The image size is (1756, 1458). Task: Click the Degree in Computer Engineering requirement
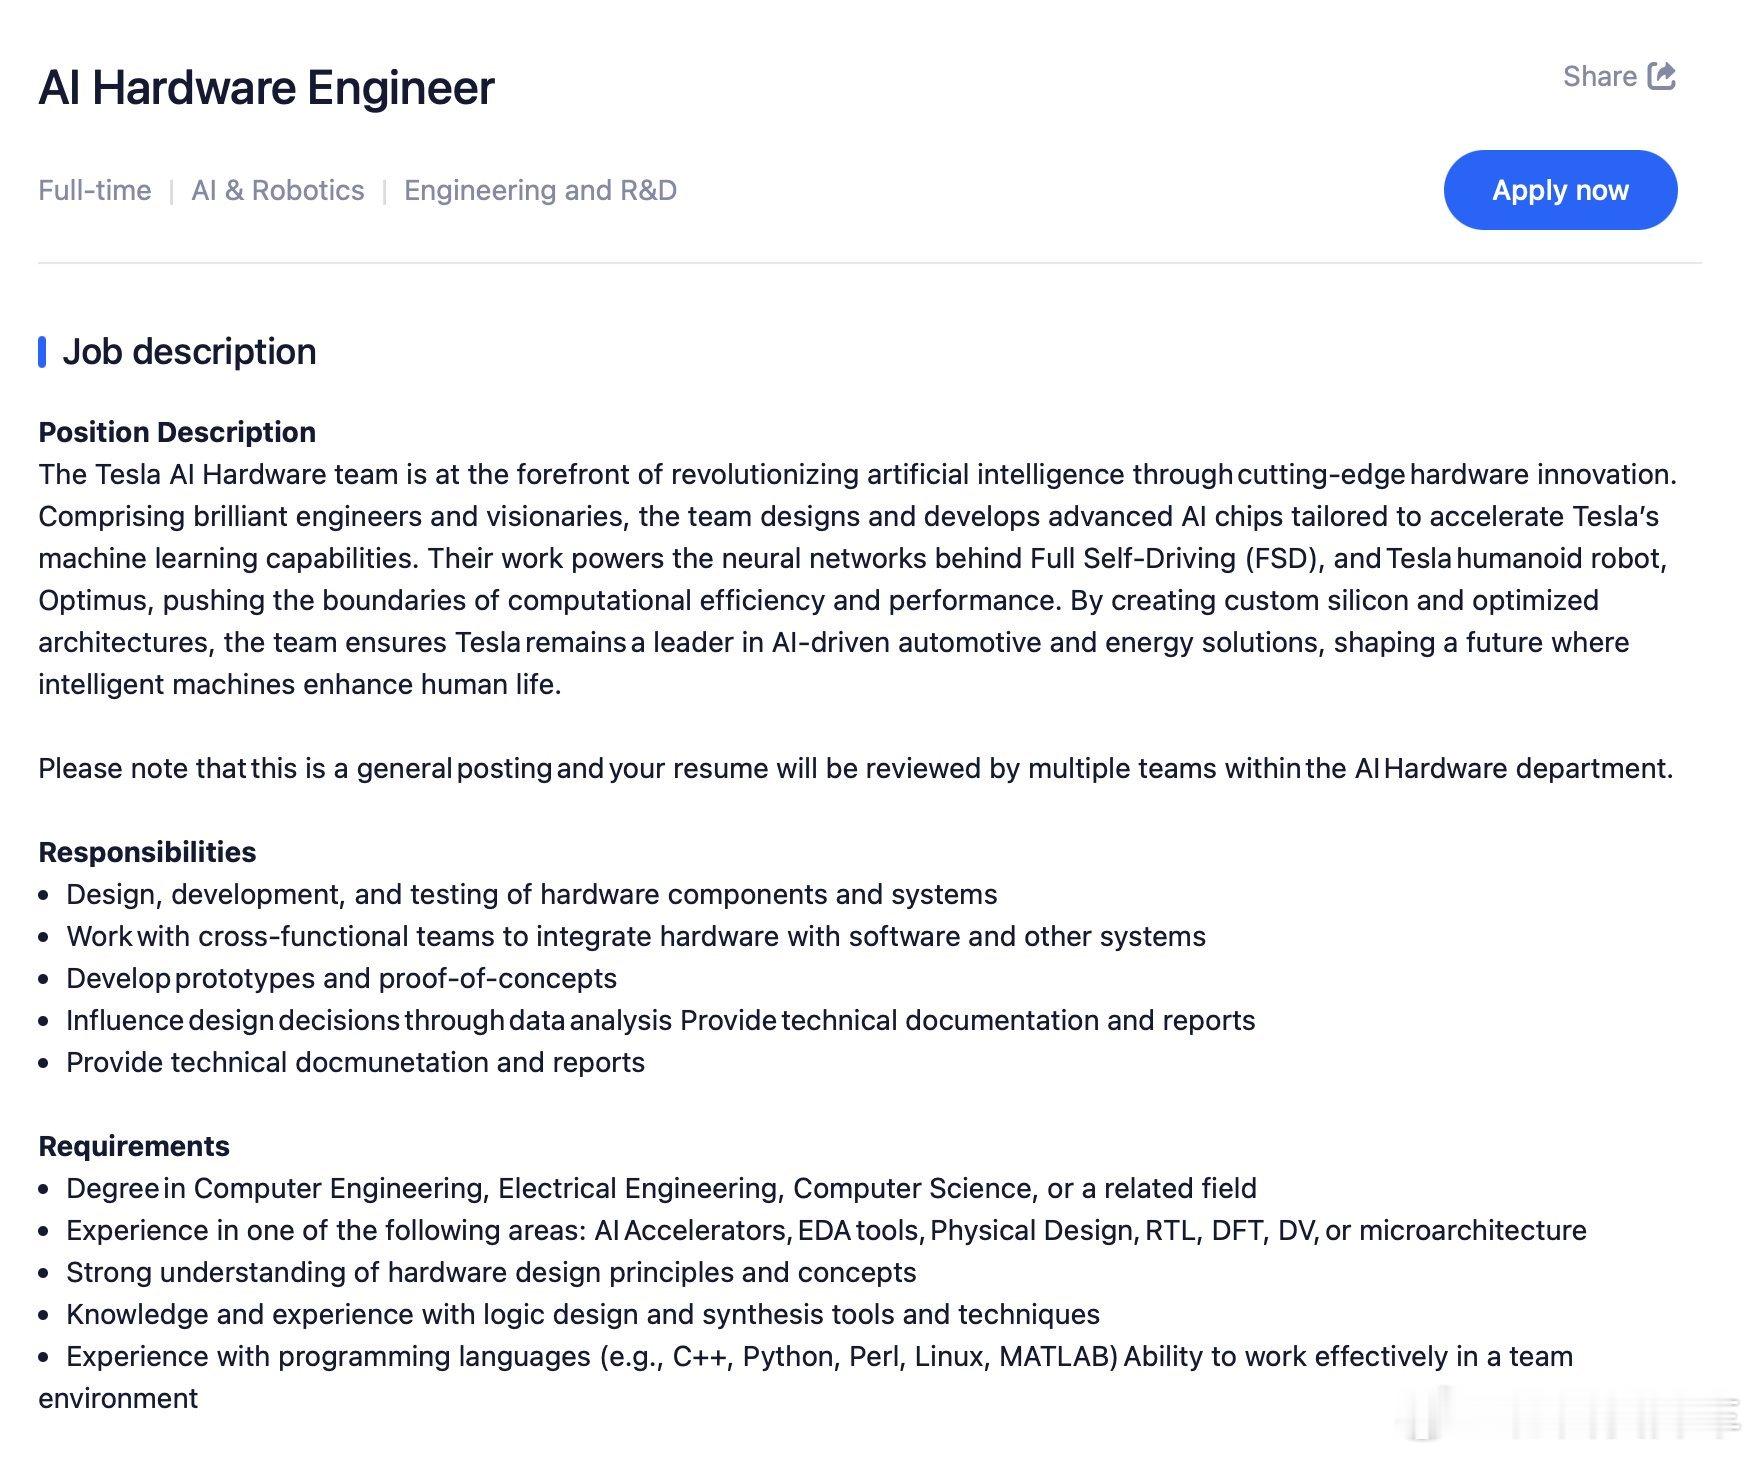(661, 1188)
